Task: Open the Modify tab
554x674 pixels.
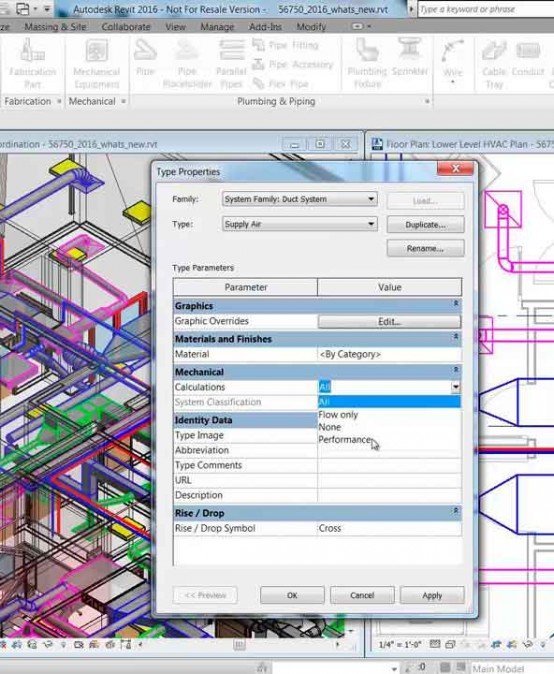Action: (x=311, y=27)
